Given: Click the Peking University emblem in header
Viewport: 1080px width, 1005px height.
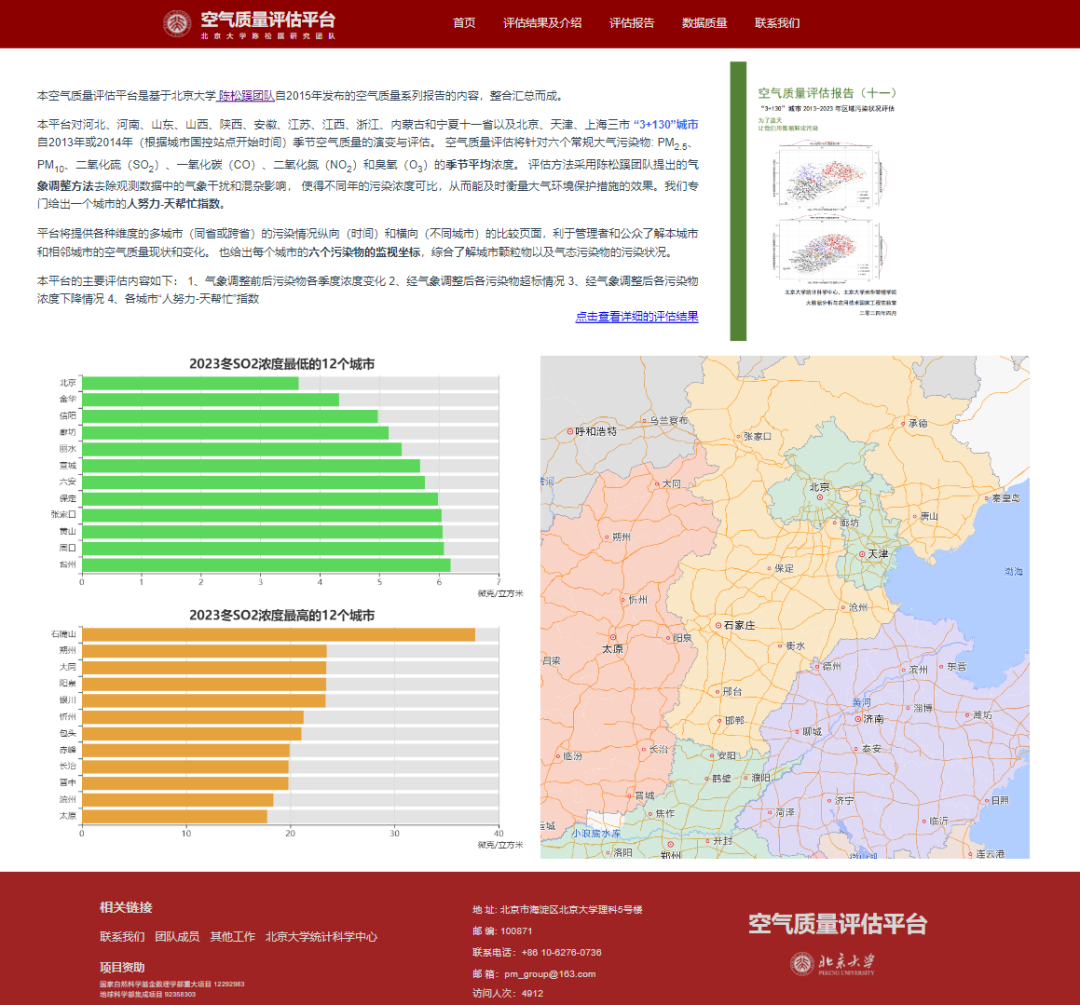Looking at the screenshot, I should 178,23.
